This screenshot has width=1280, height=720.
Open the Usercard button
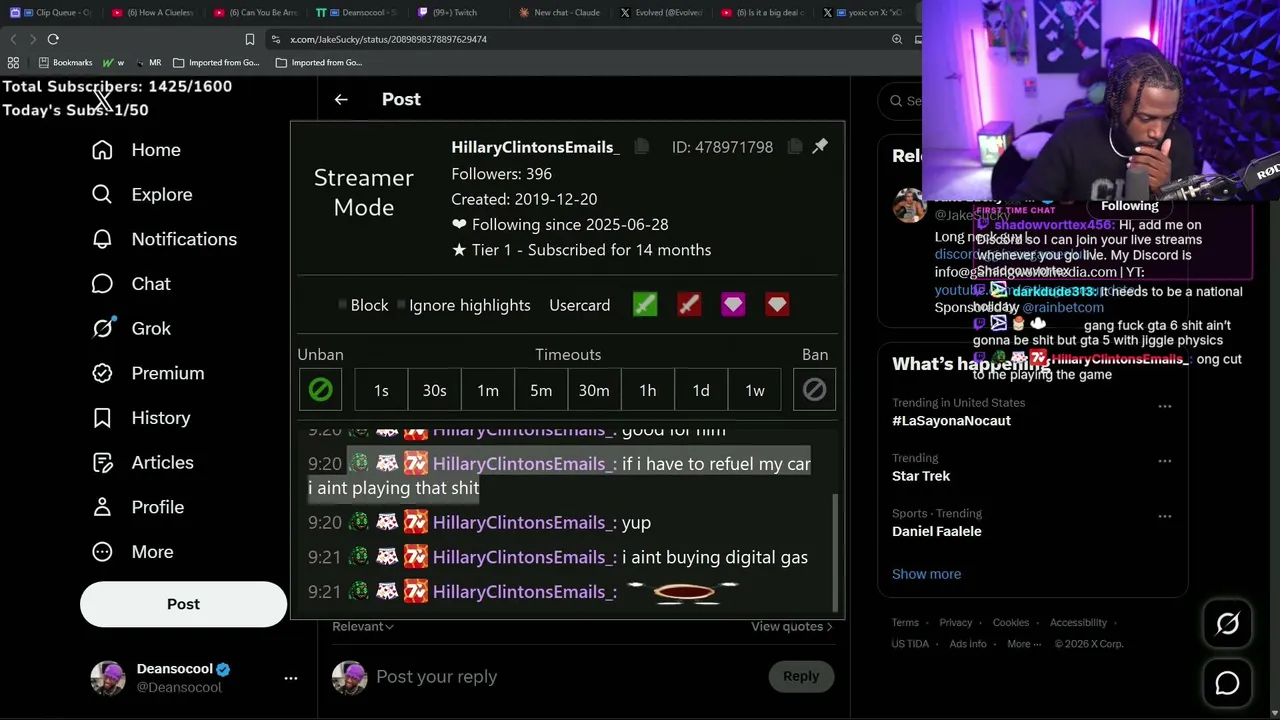click(580, 305)
